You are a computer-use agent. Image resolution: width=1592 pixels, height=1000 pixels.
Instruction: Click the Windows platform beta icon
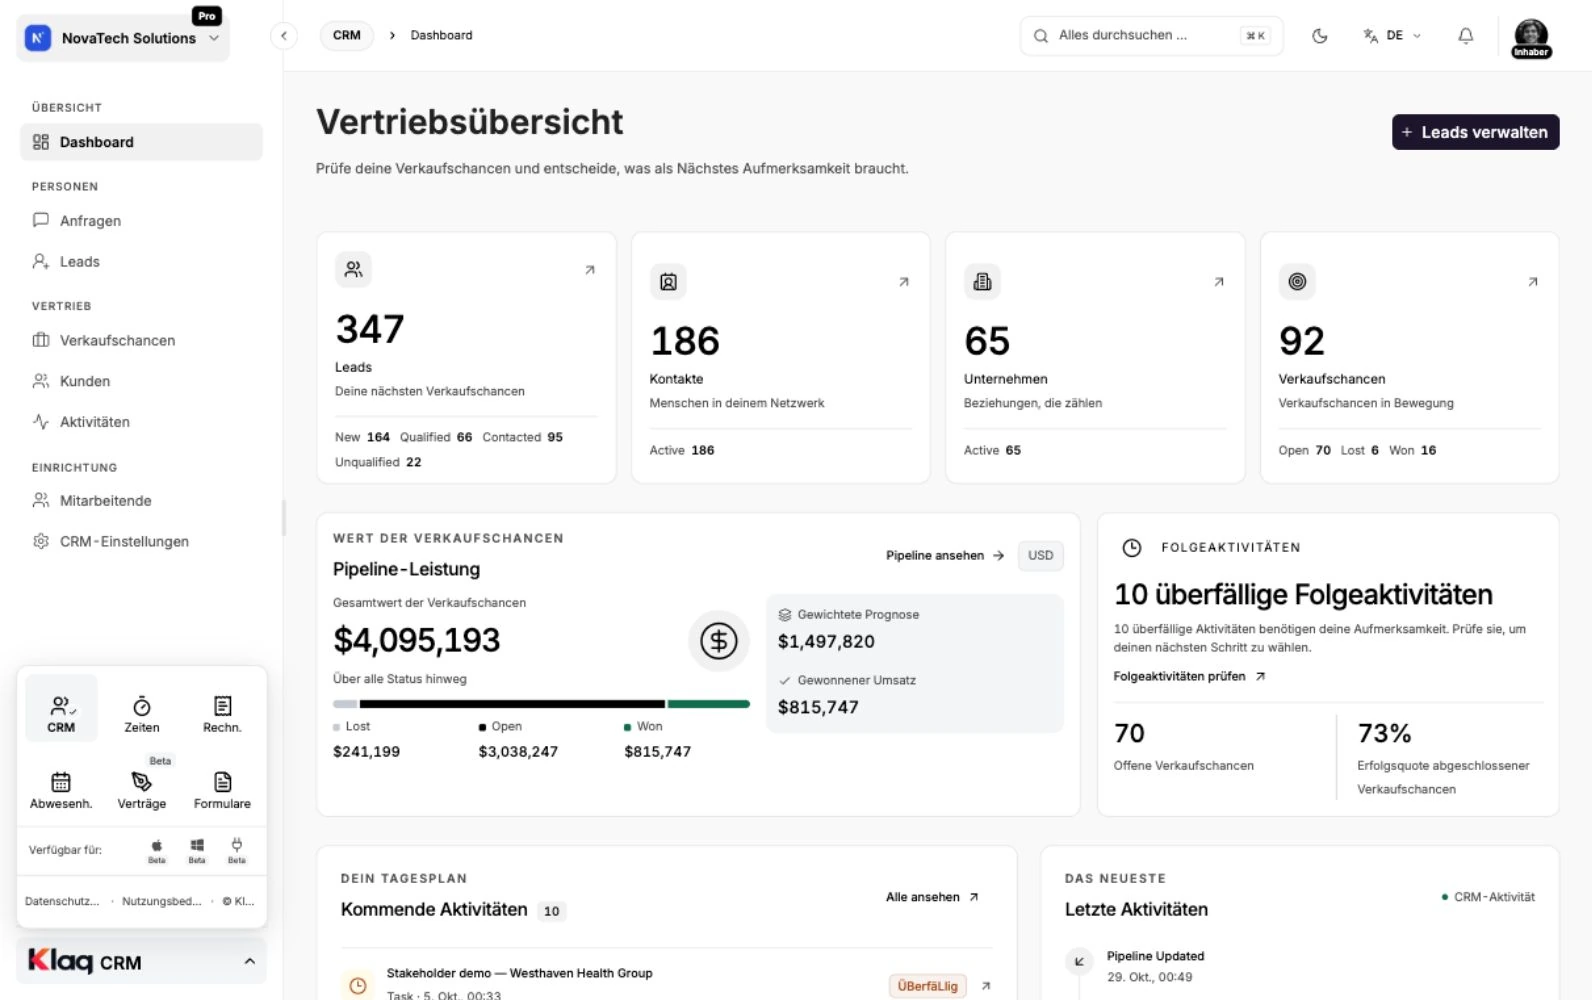(197, 851)
